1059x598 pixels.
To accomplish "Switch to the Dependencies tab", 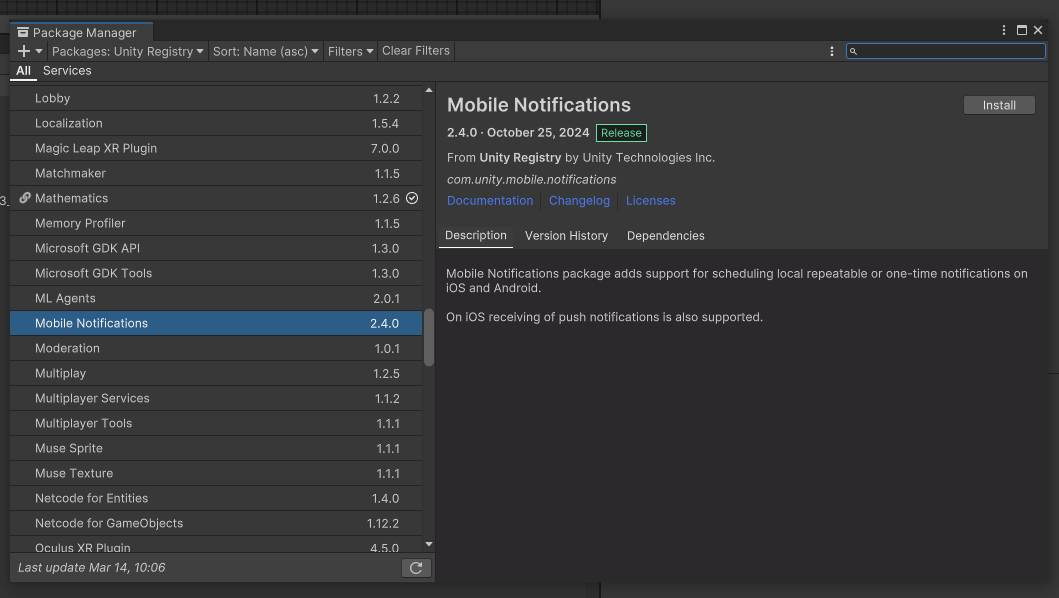I will (x=665, y=236).
